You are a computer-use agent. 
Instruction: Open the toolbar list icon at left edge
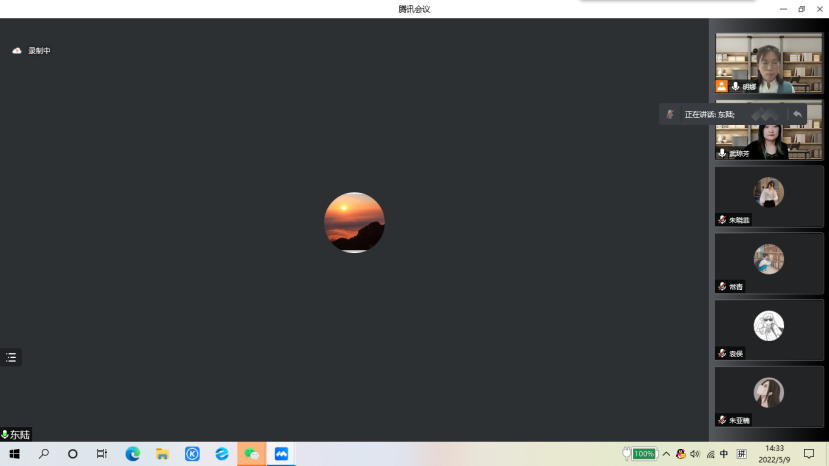11,357
